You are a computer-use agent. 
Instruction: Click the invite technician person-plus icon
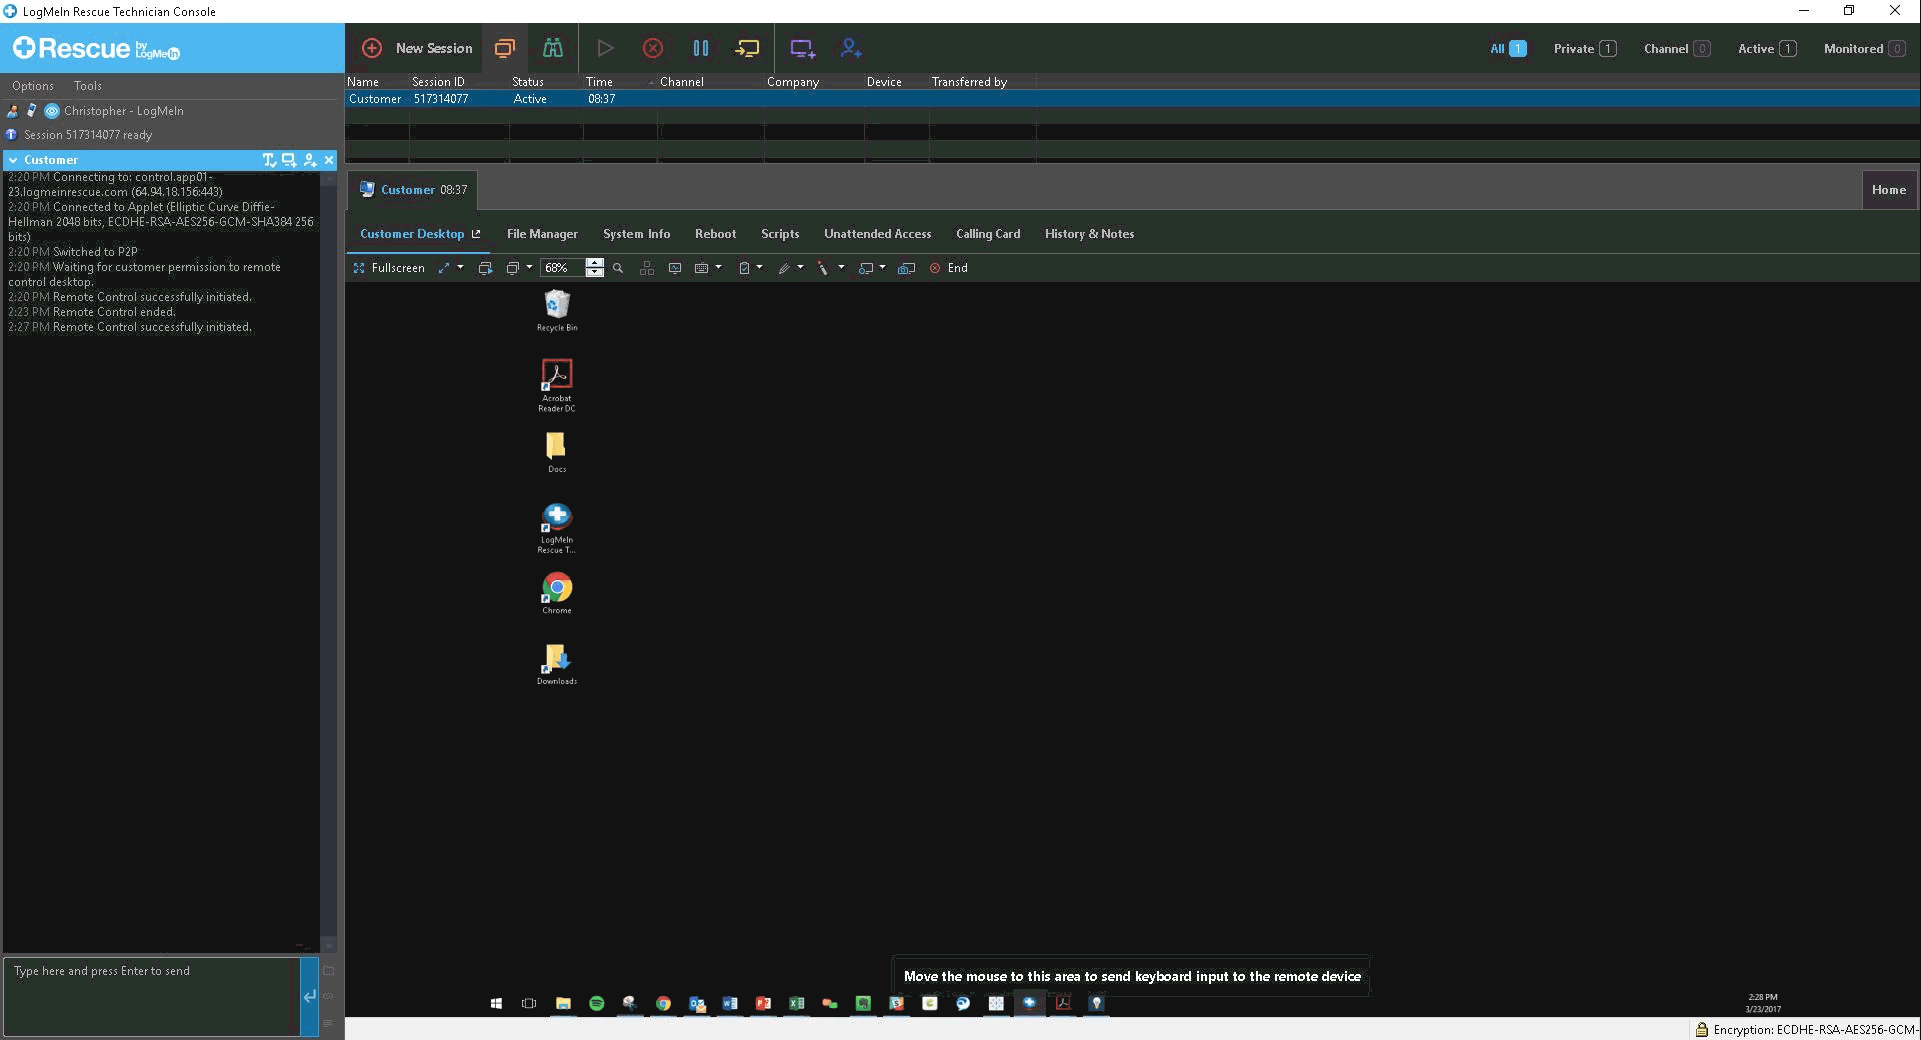[x=851, y=48]
